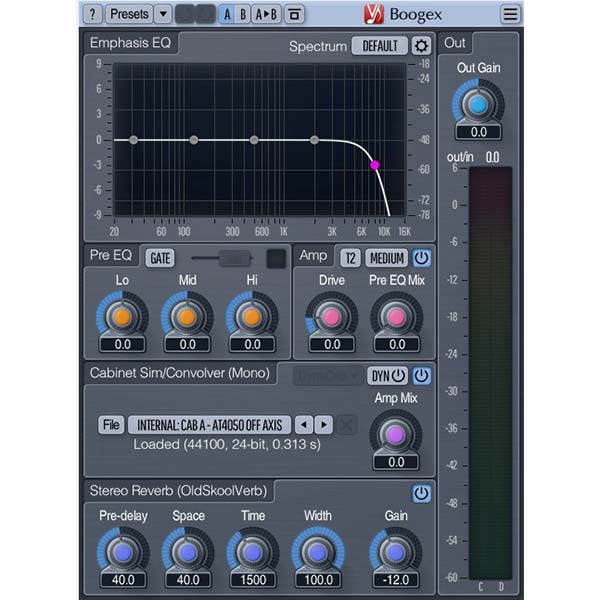The height and width of the screenshot is (600, 600).
Task: Click the Cabinet Sim/Convolver (Mono) label
Action: [x=179, y=373]
